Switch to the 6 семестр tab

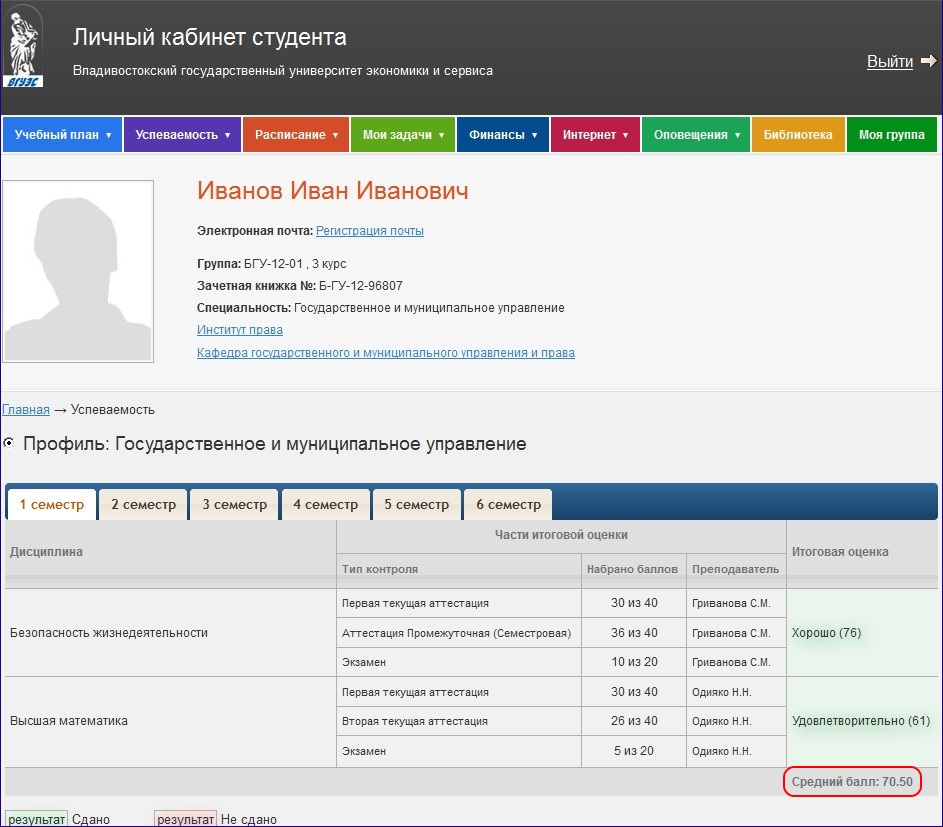(508, 504)
